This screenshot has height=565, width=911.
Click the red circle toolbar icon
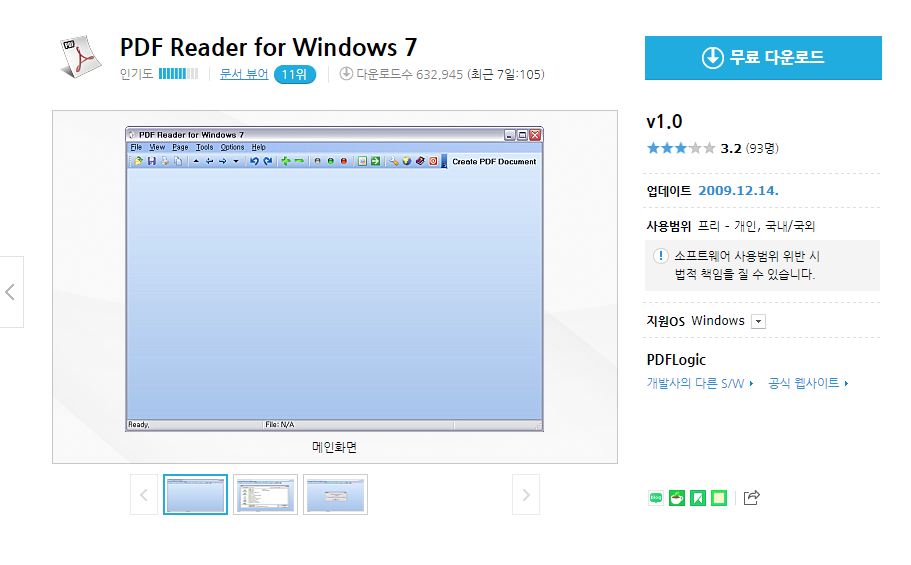click(x=344, y=161)
